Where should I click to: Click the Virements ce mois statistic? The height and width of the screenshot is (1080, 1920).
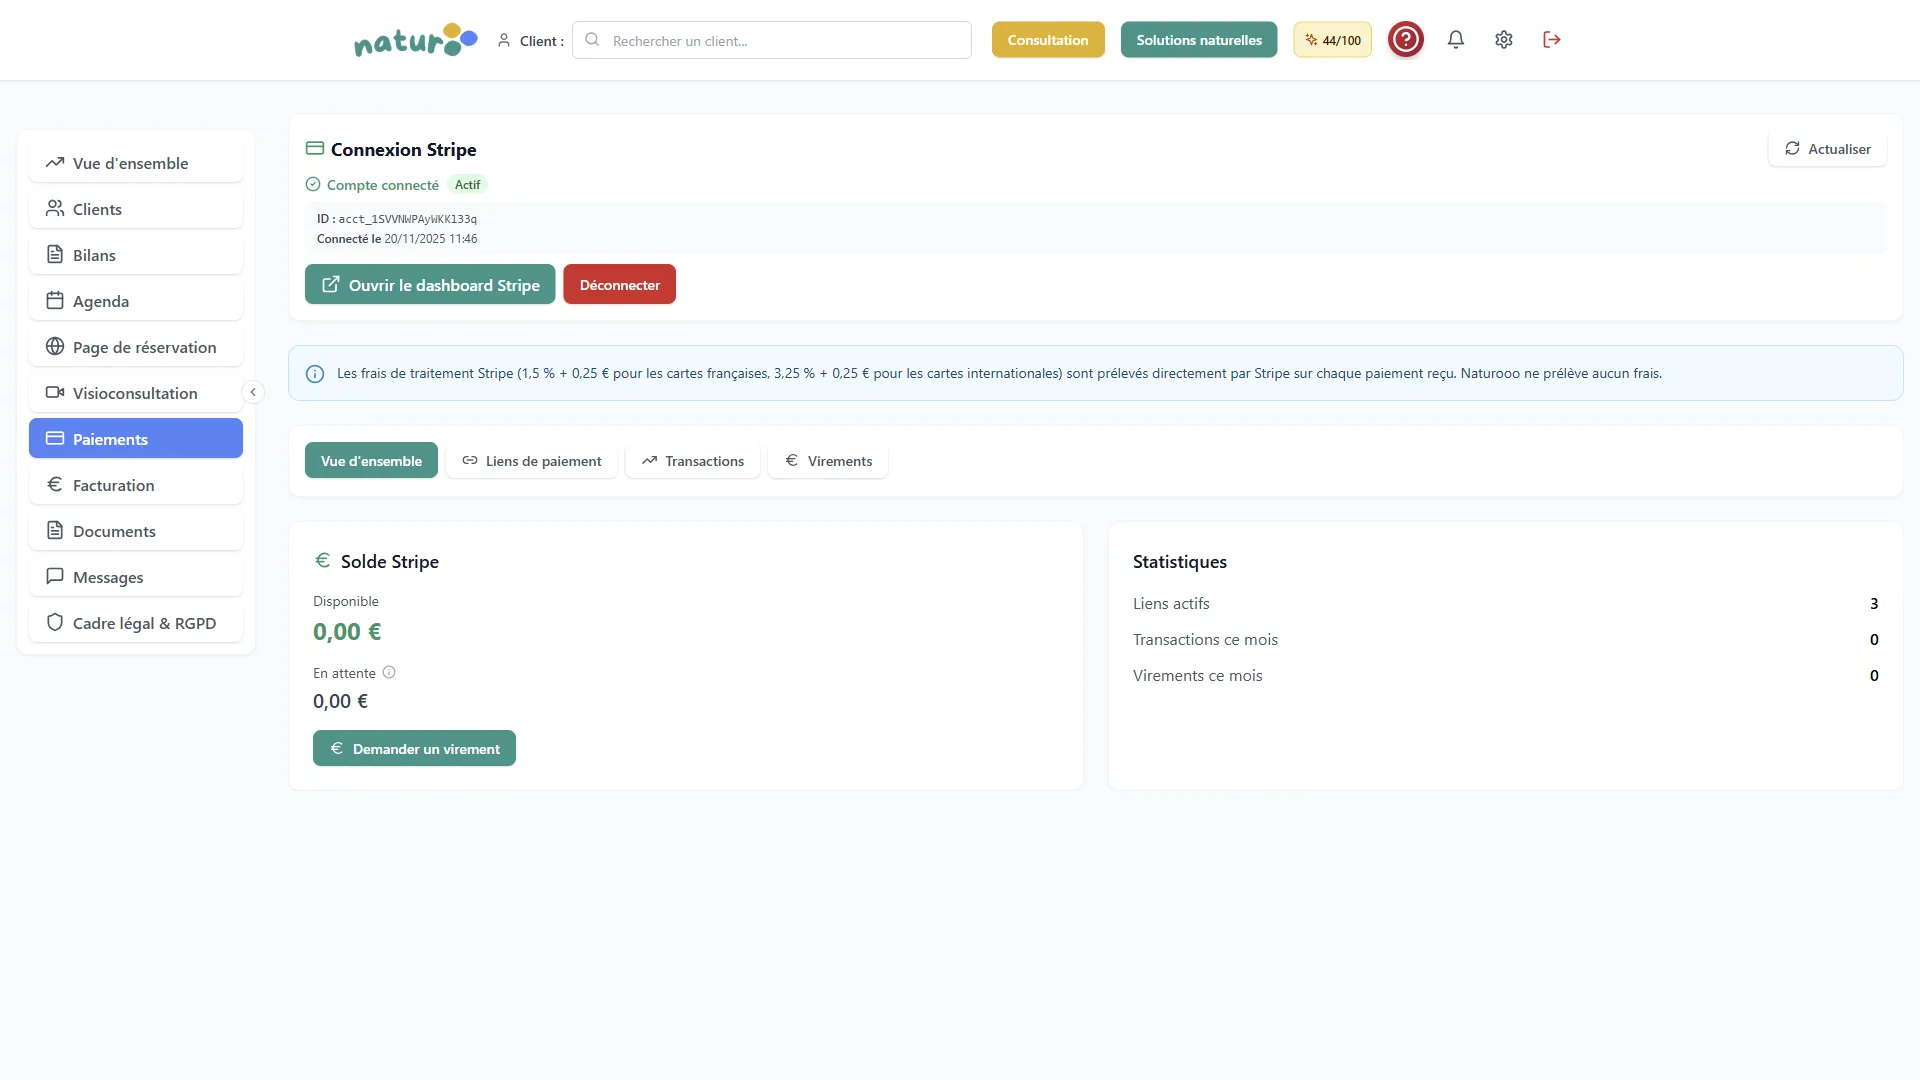tap(1506, 676)
